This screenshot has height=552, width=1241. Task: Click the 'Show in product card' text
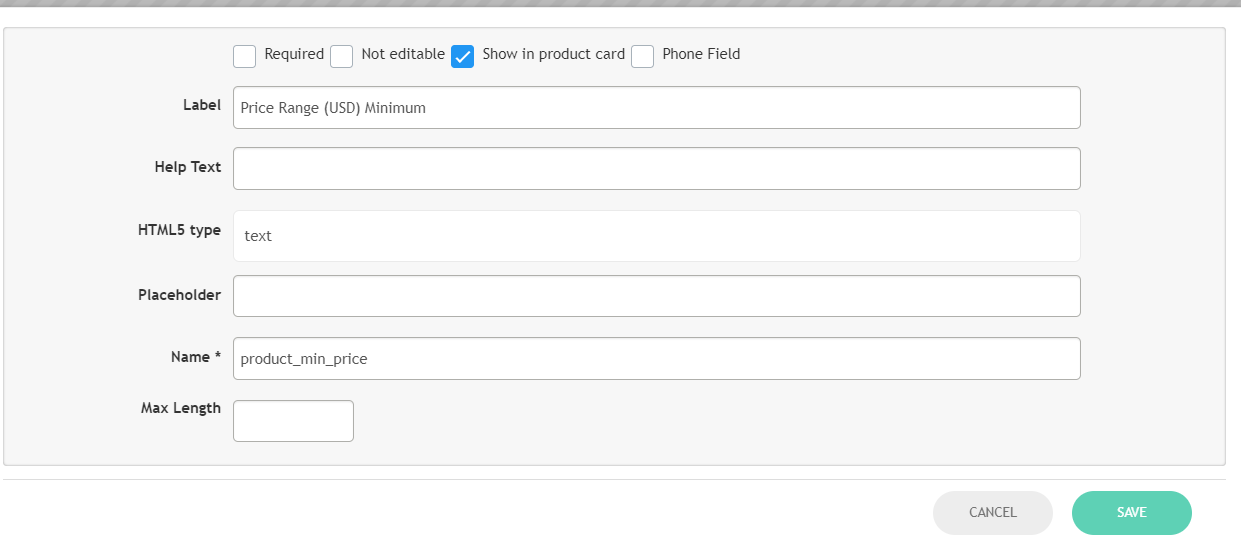point(553,54)
